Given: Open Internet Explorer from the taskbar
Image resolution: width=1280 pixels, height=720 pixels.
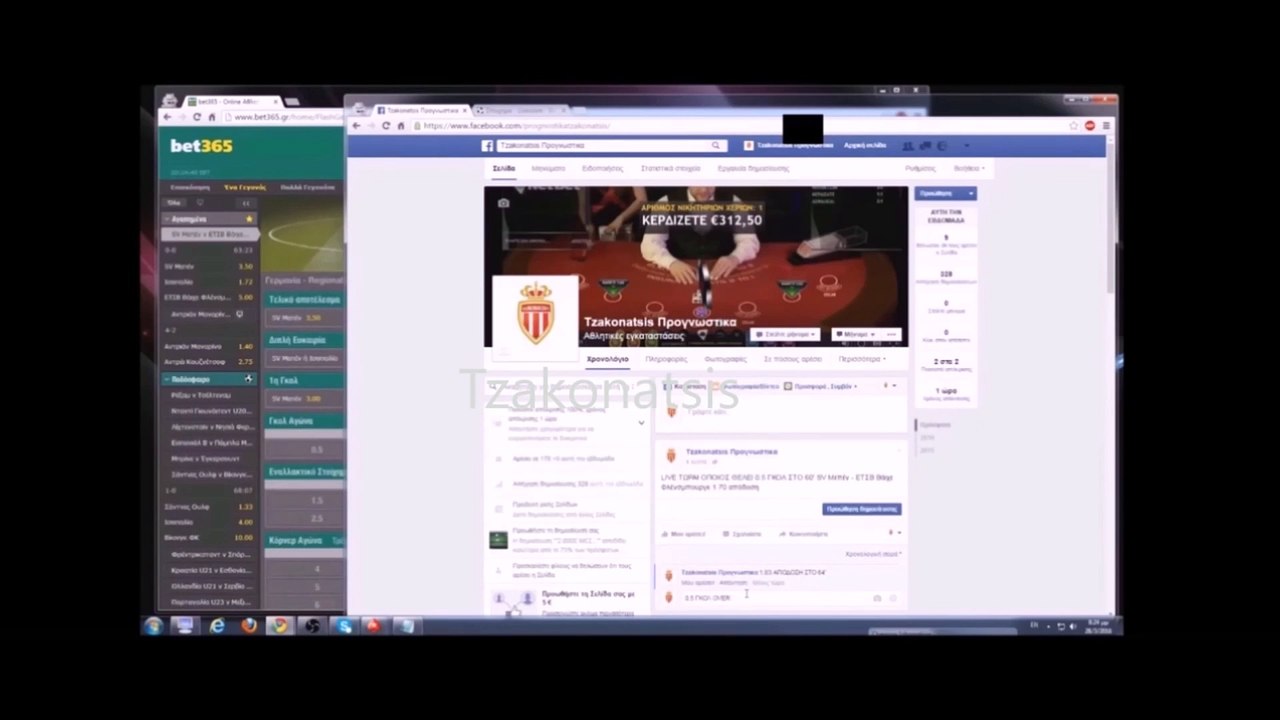Looking at the screenshot, I should click(x=217, y=626).
